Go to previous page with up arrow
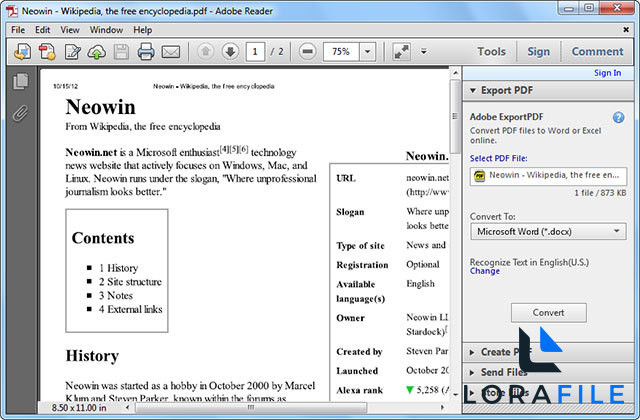The width and height of the screenshot is (640, 420). (x=206, y=51)
